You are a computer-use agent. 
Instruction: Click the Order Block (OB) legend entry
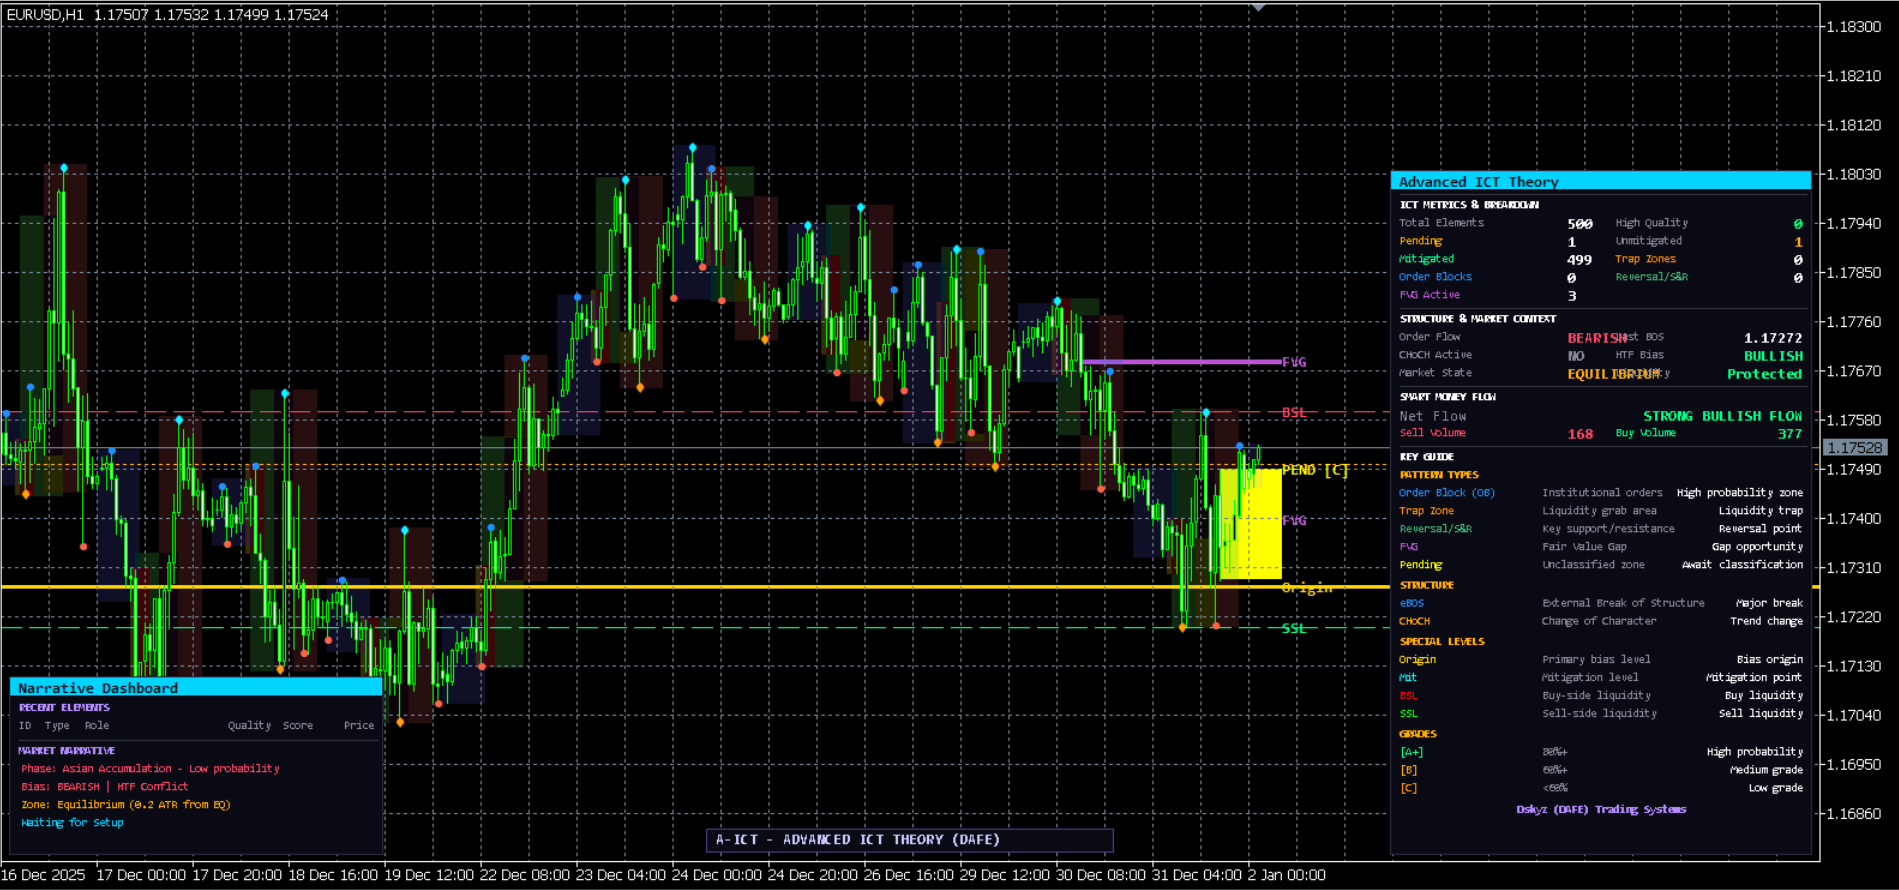[x=1446, y=492]
